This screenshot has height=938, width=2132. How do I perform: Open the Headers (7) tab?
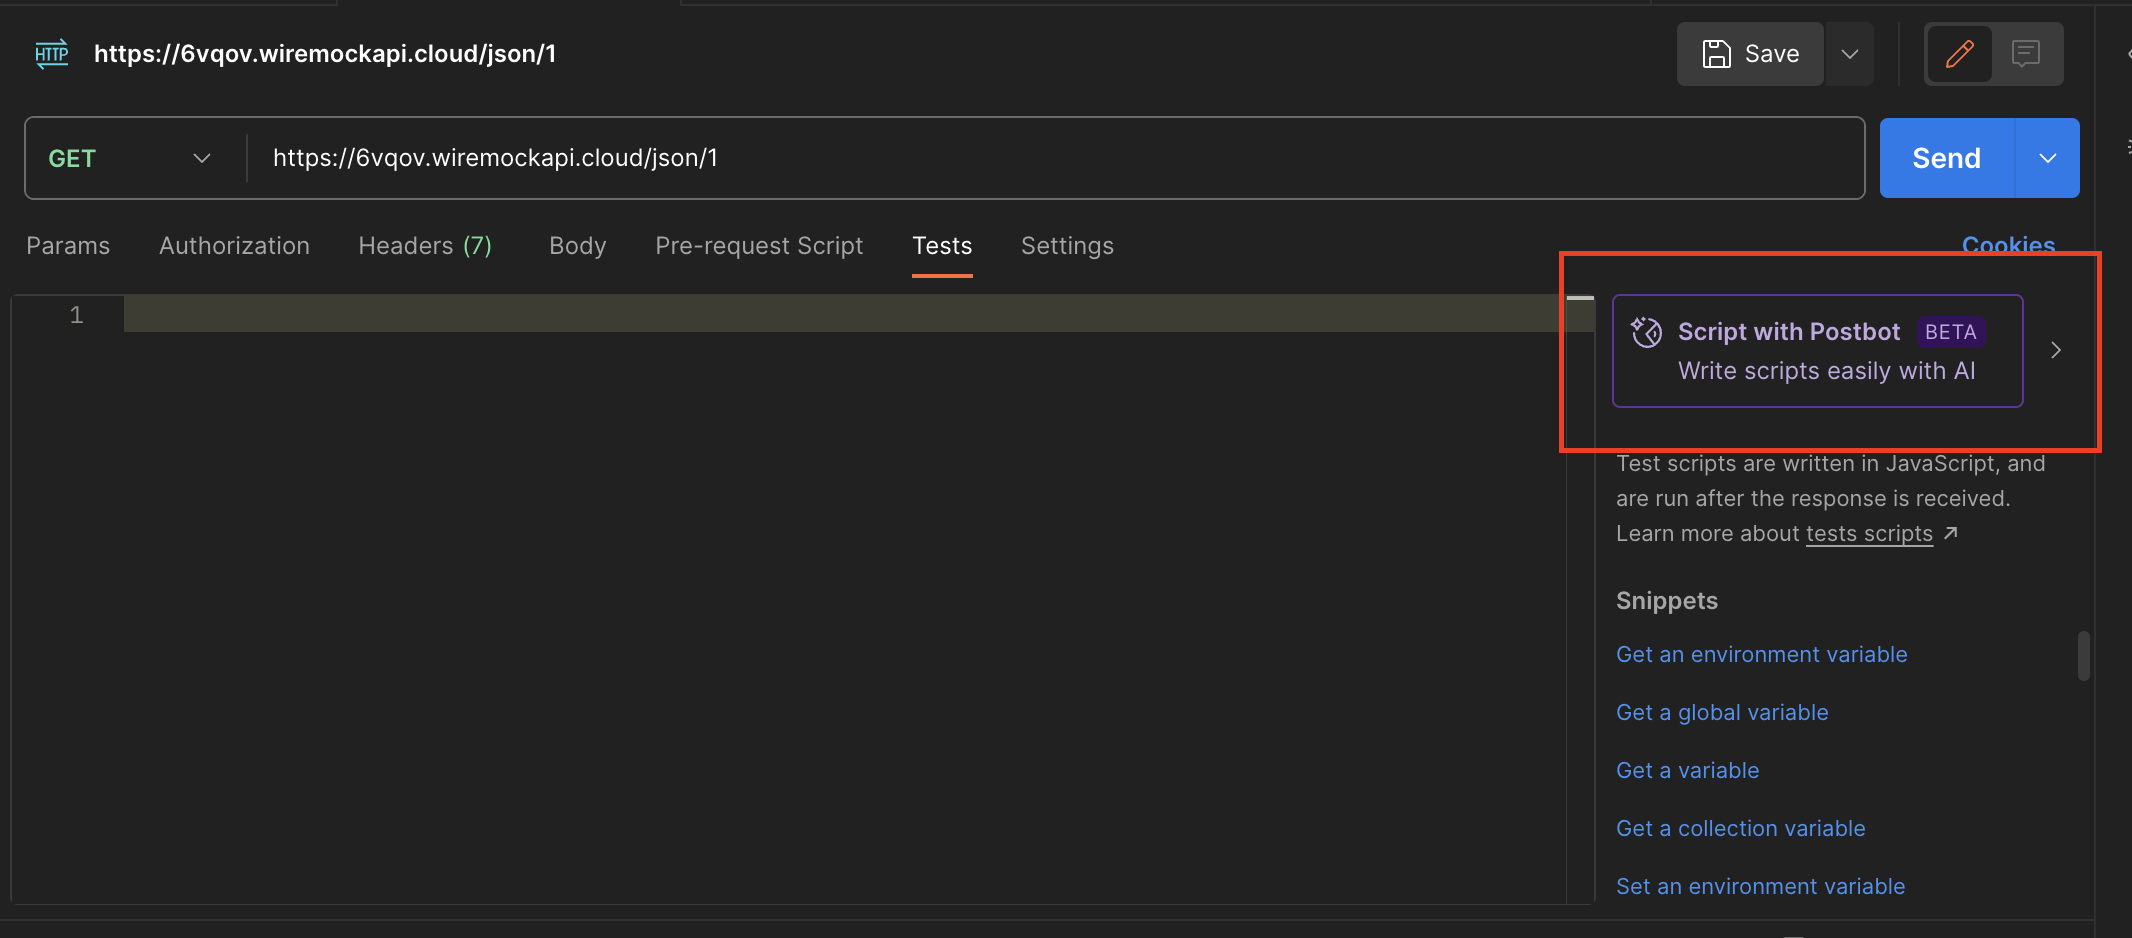425,246
